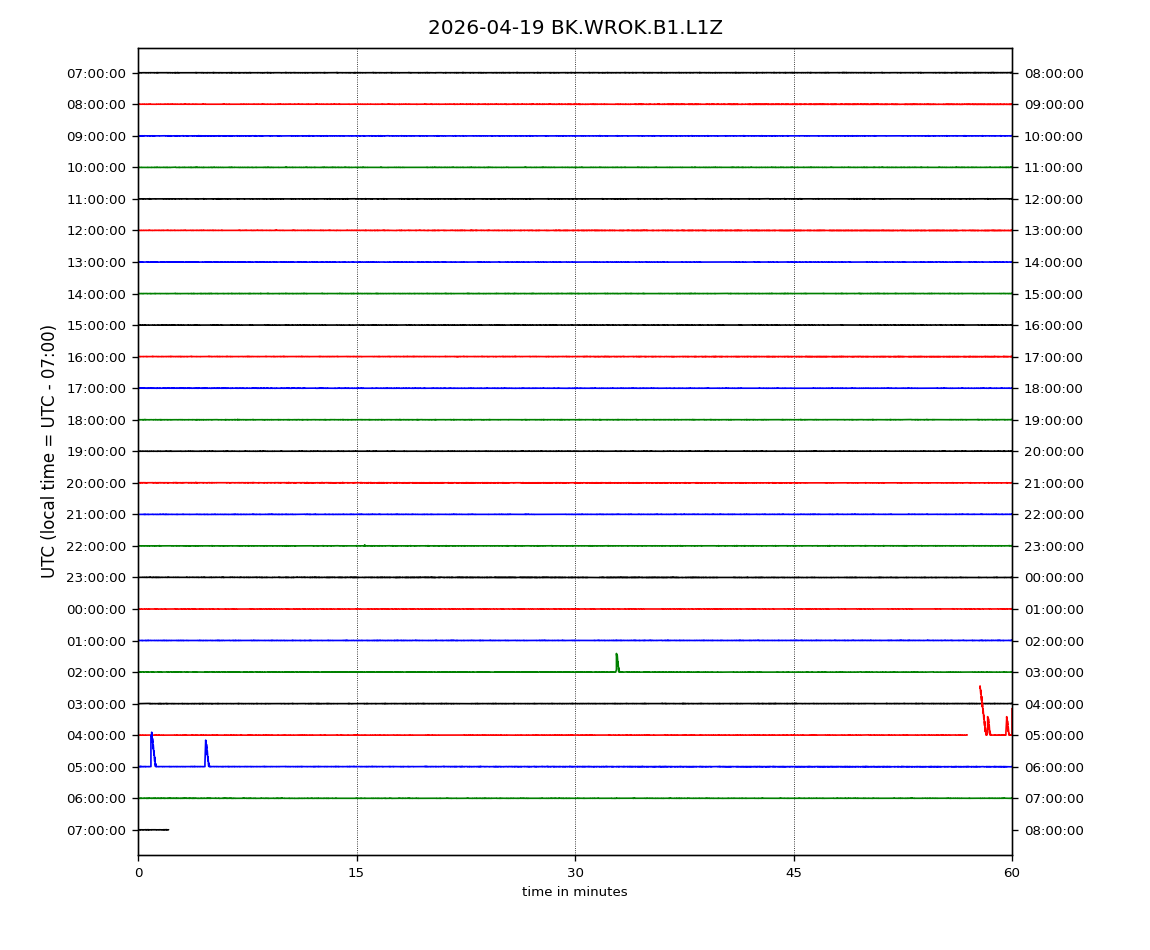Click the 'time in minutes' x-axis label
Screen dimensions: 1150x950
575,892
